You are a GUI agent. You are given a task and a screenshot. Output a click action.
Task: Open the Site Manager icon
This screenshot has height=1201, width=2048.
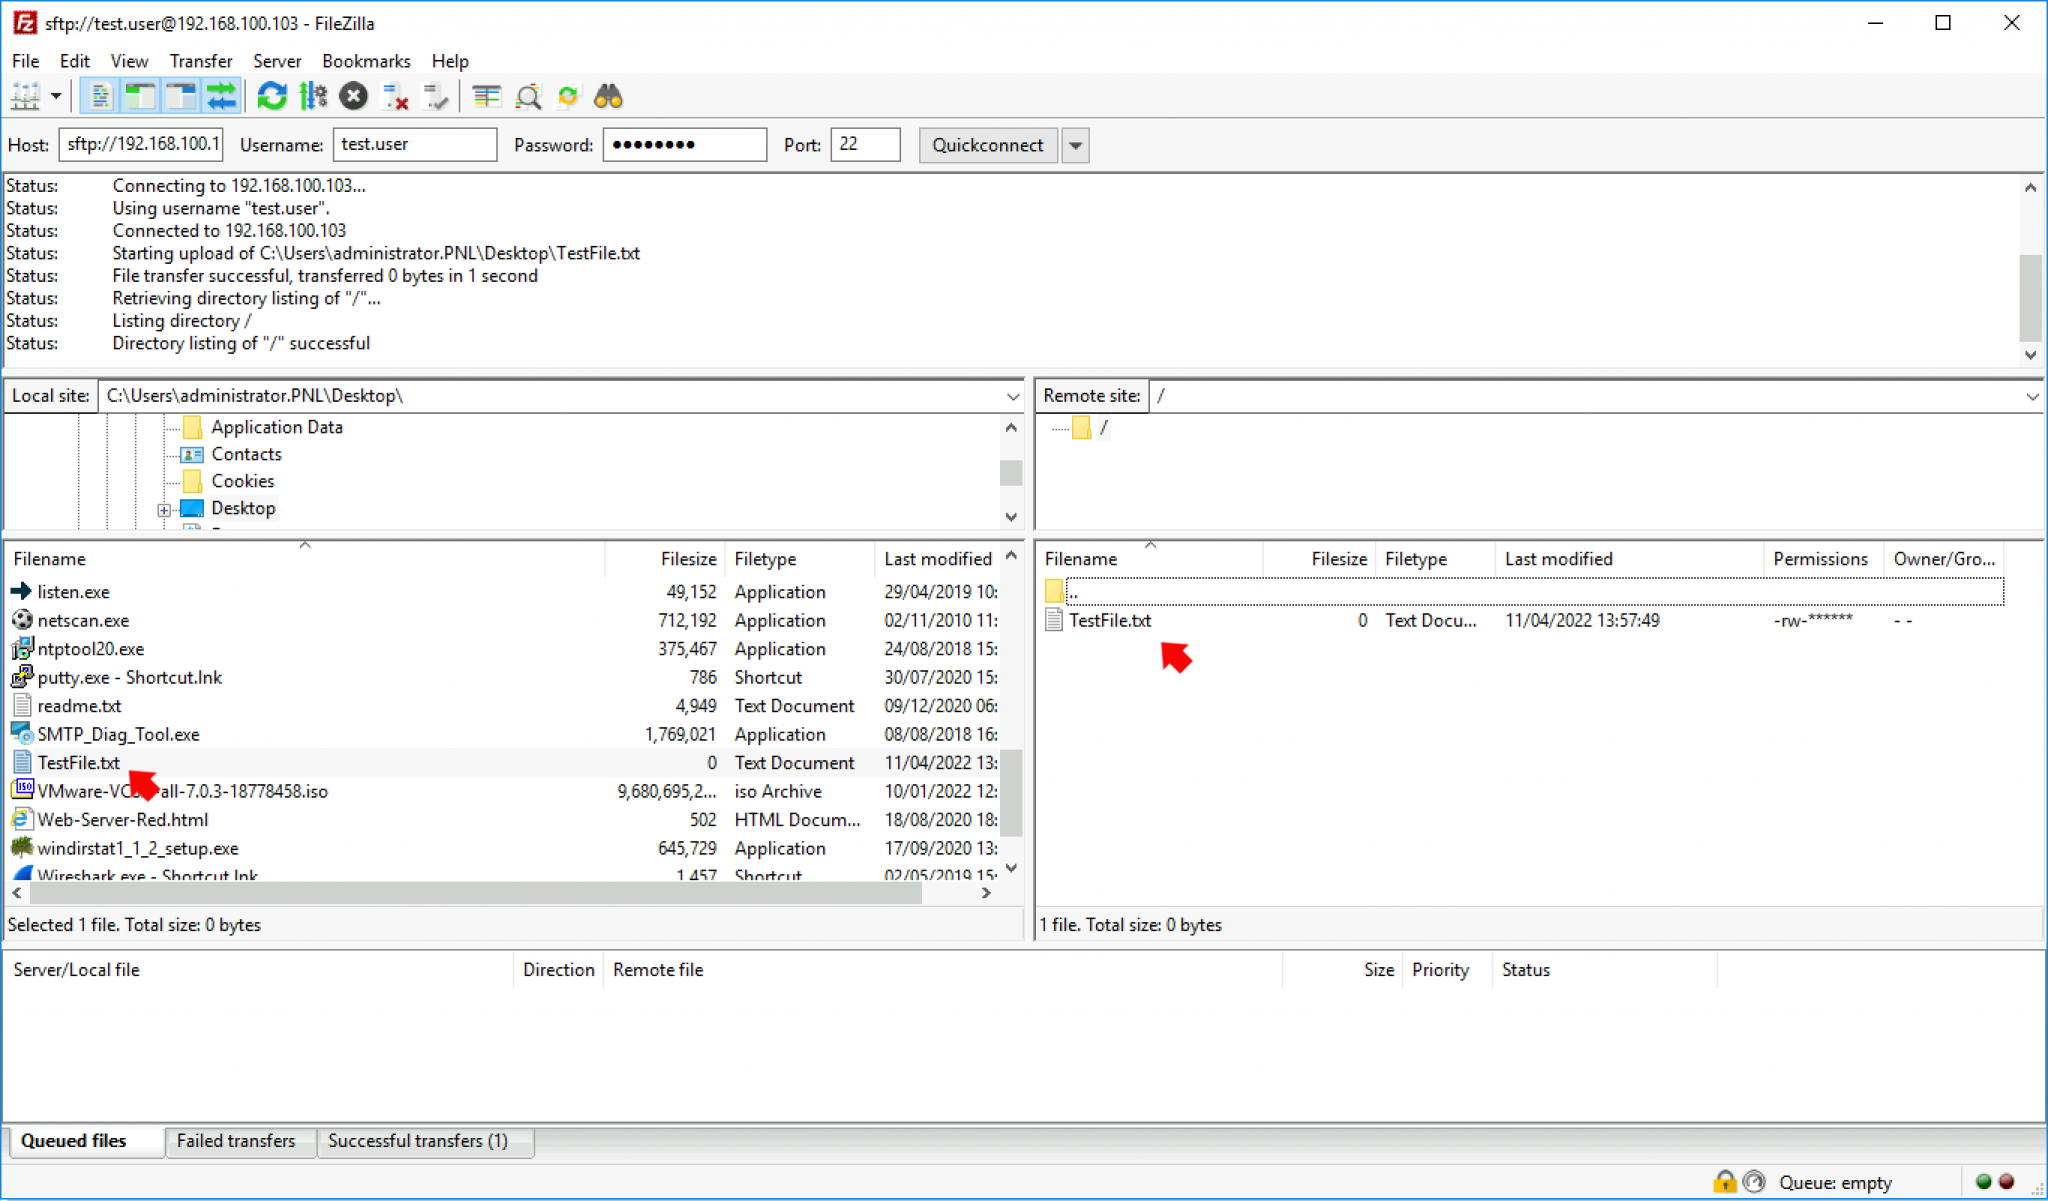[x=25, y=97]
